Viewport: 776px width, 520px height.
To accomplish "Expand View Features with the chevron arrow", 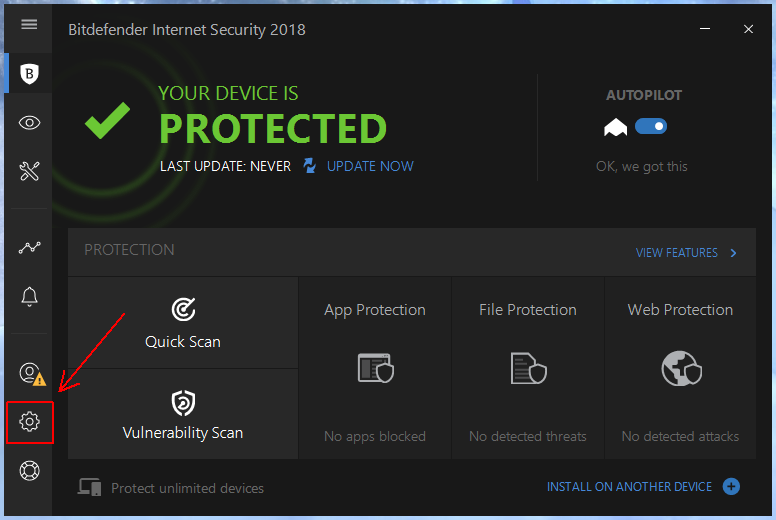I will [x=733, y=253].
